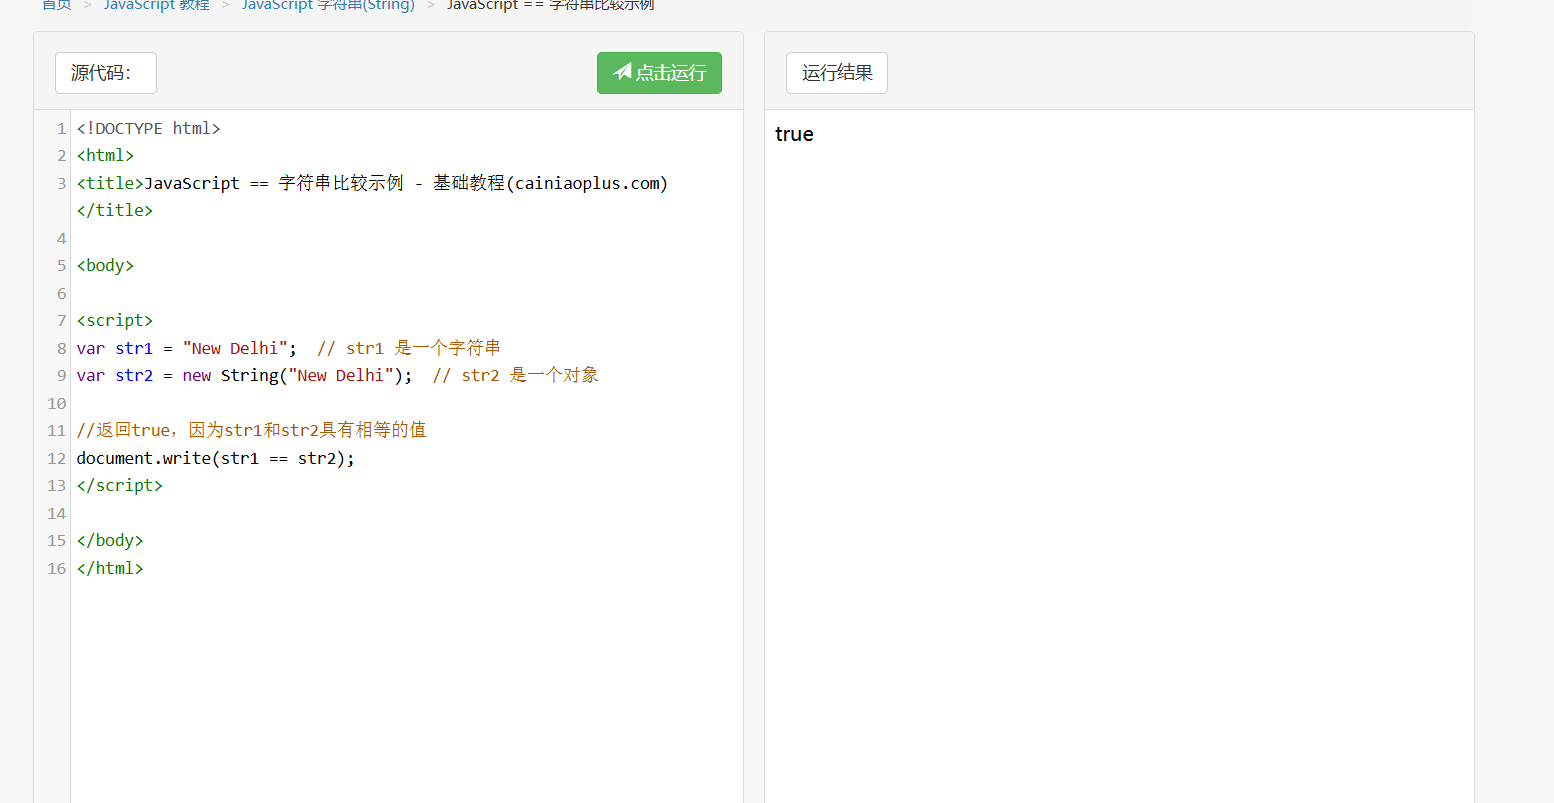This screenshot has height=803, width=1554.
Task: Click the comment //返回true line
Action: tap(252, 430)
